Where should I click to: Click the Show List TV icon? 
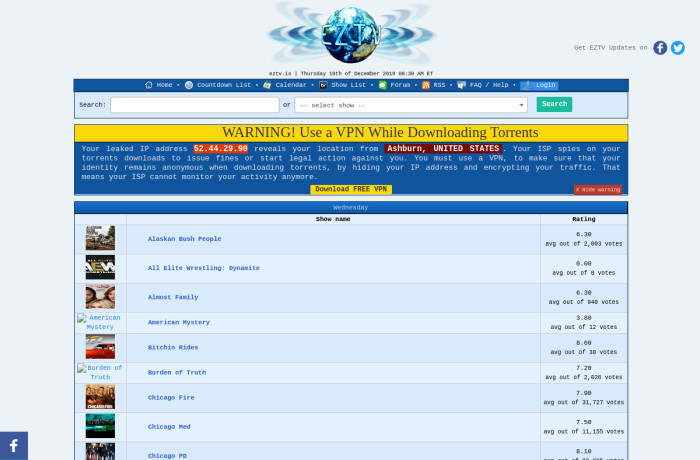coord(323,85)
